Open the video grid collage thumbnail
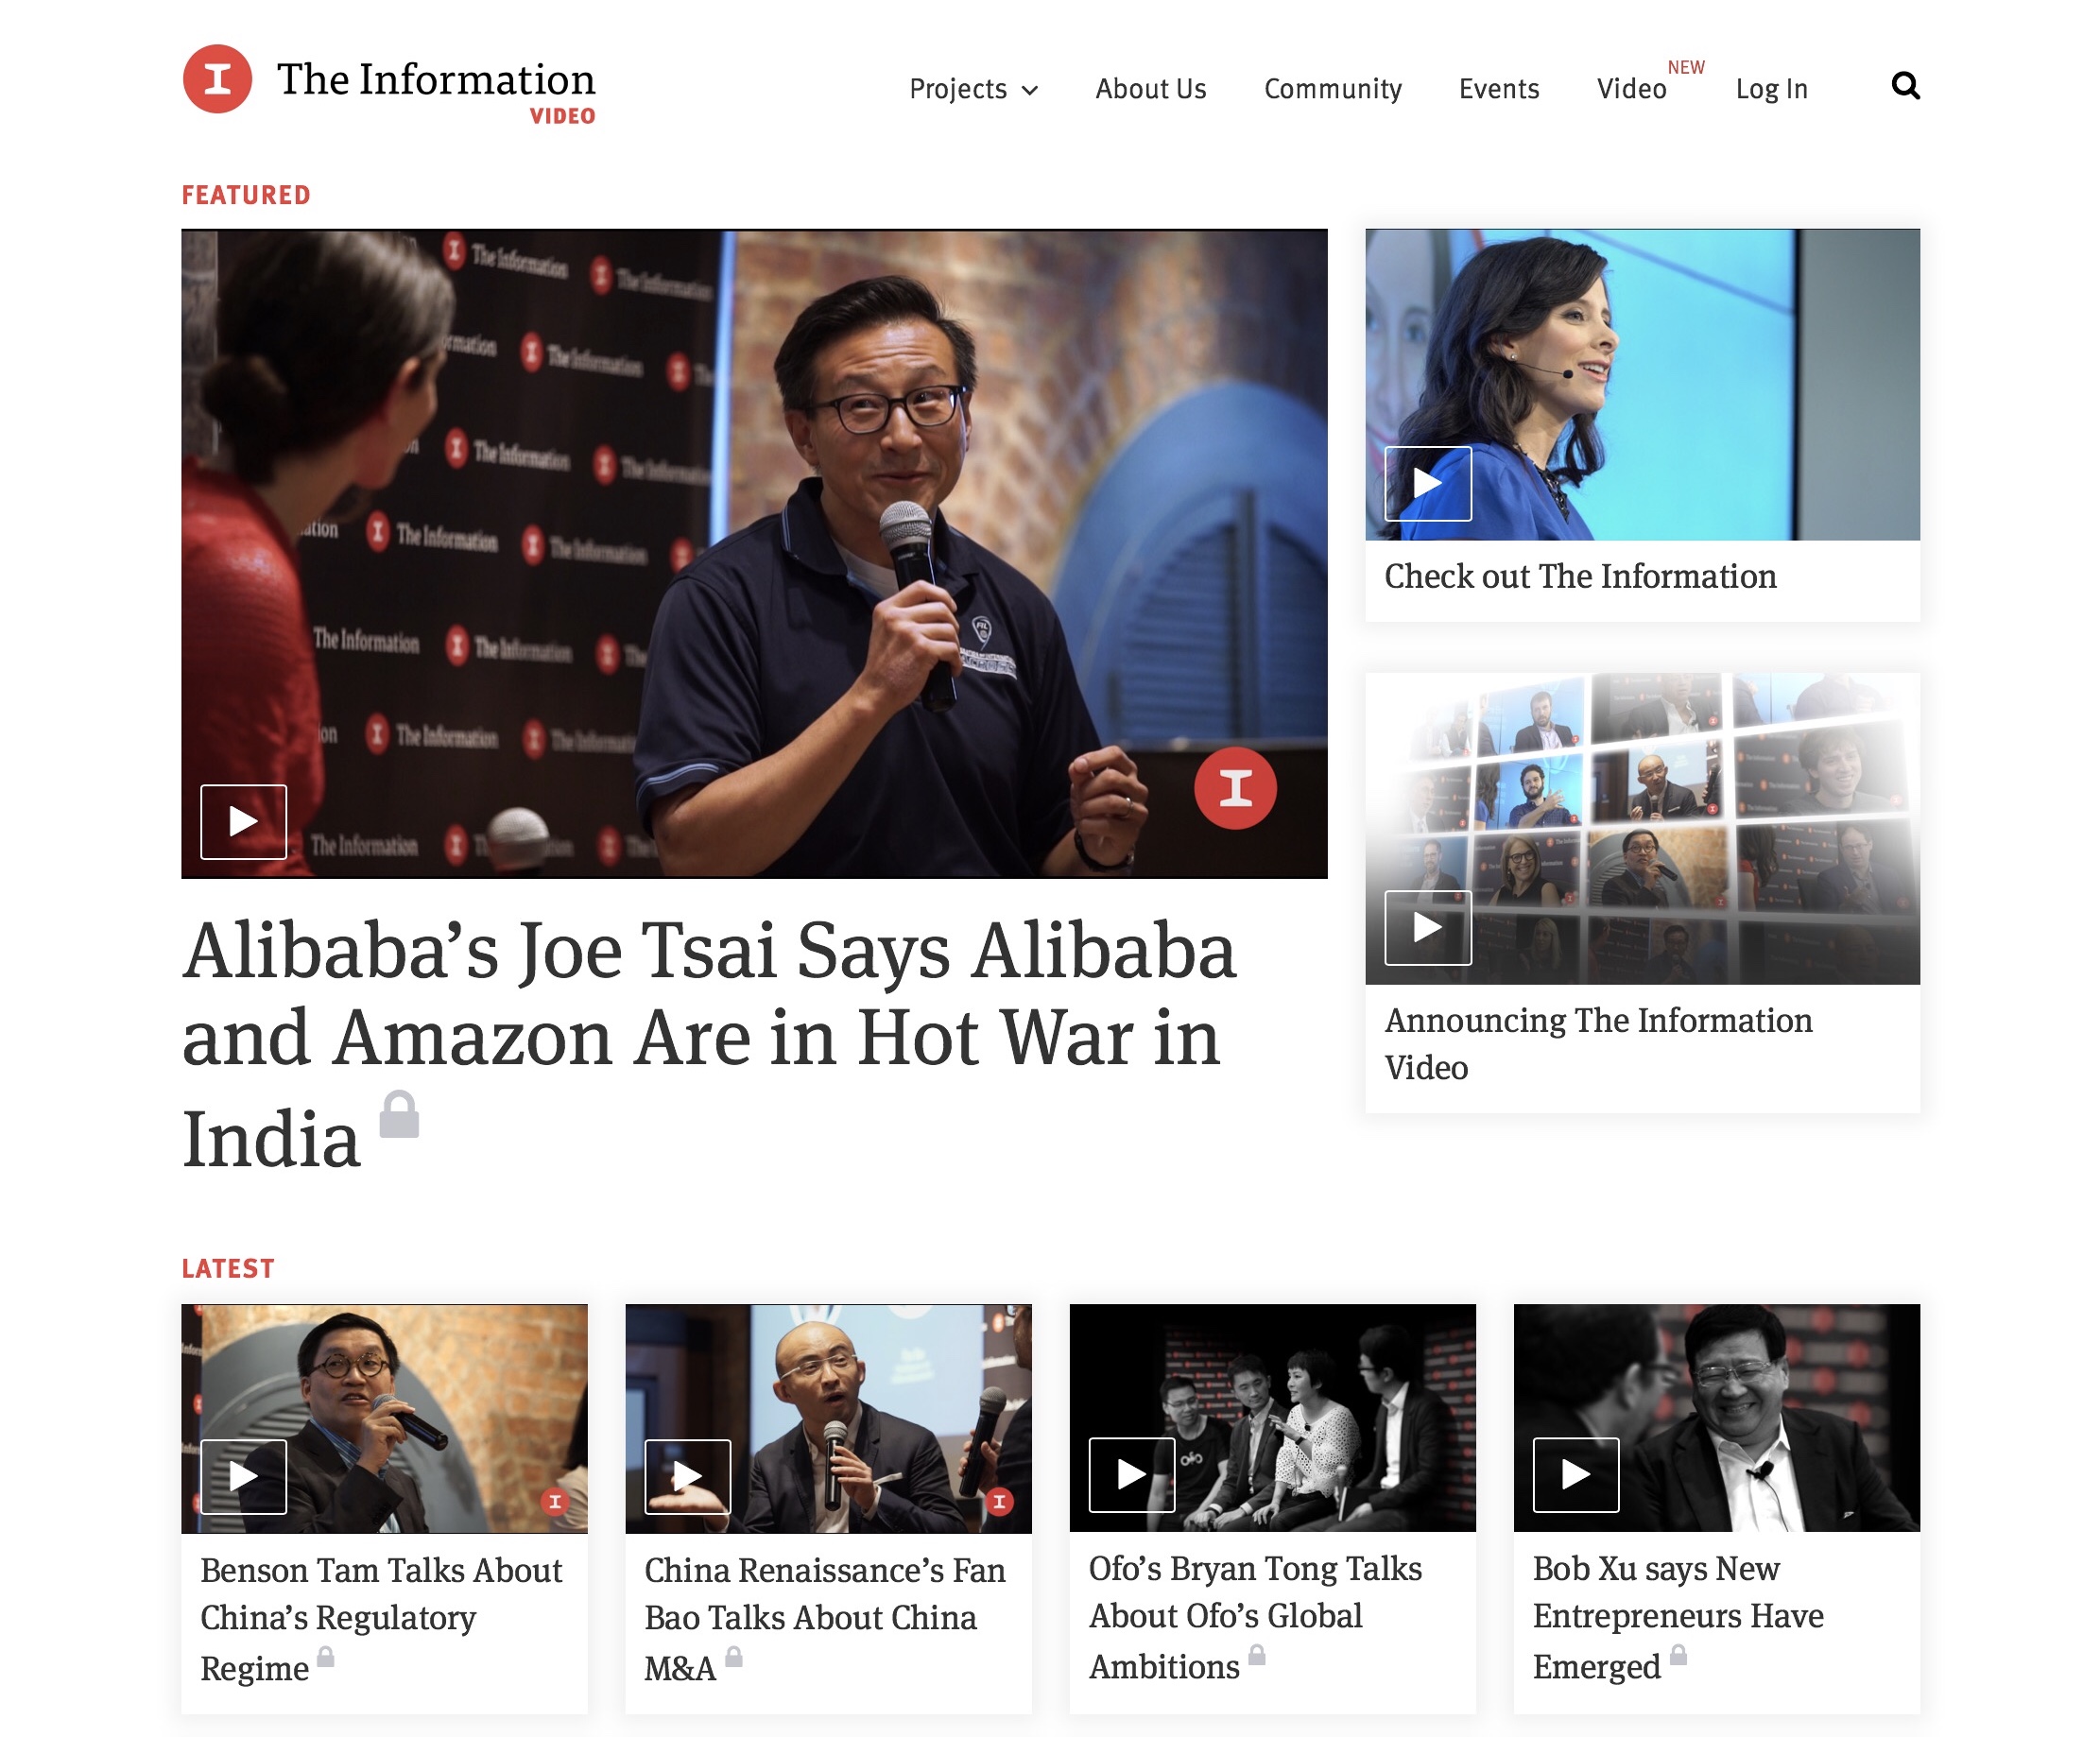Image resolution: width=2100 pixels, height=1737 pixels. (x=1642, y=828)
